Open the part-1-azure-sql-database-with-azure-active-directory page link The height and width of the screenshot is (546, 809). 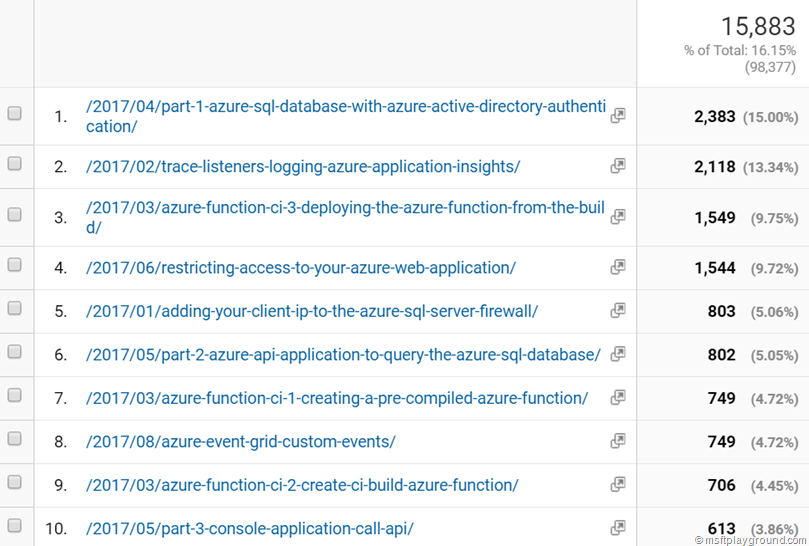[346, 116]
